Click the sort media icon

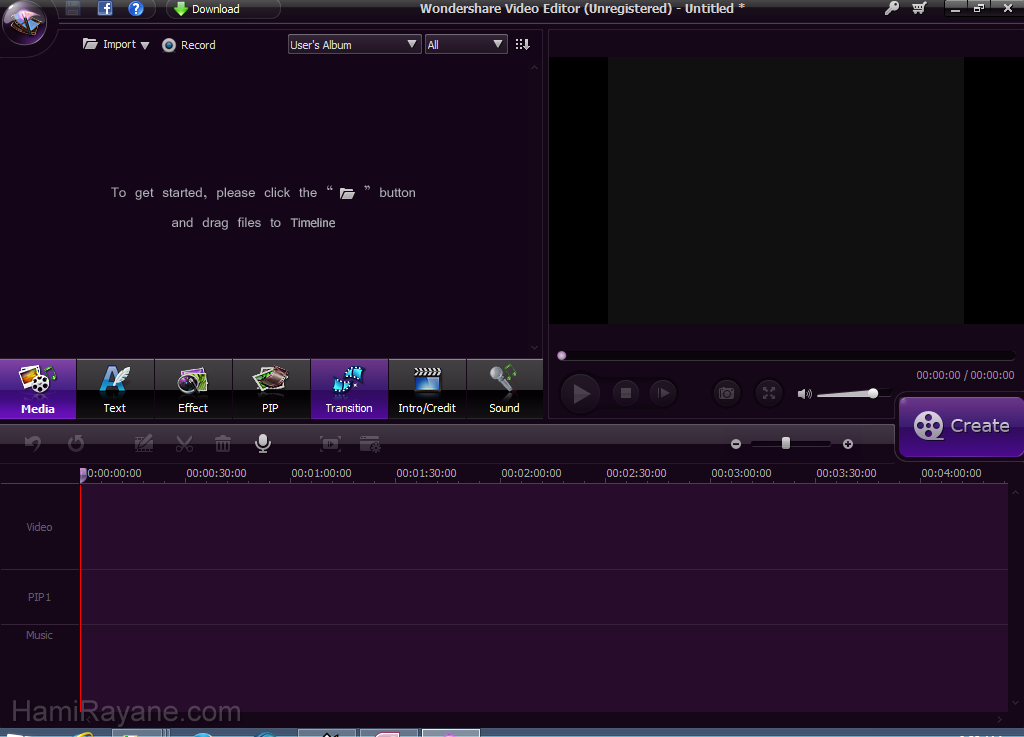(x=522, y=44)
